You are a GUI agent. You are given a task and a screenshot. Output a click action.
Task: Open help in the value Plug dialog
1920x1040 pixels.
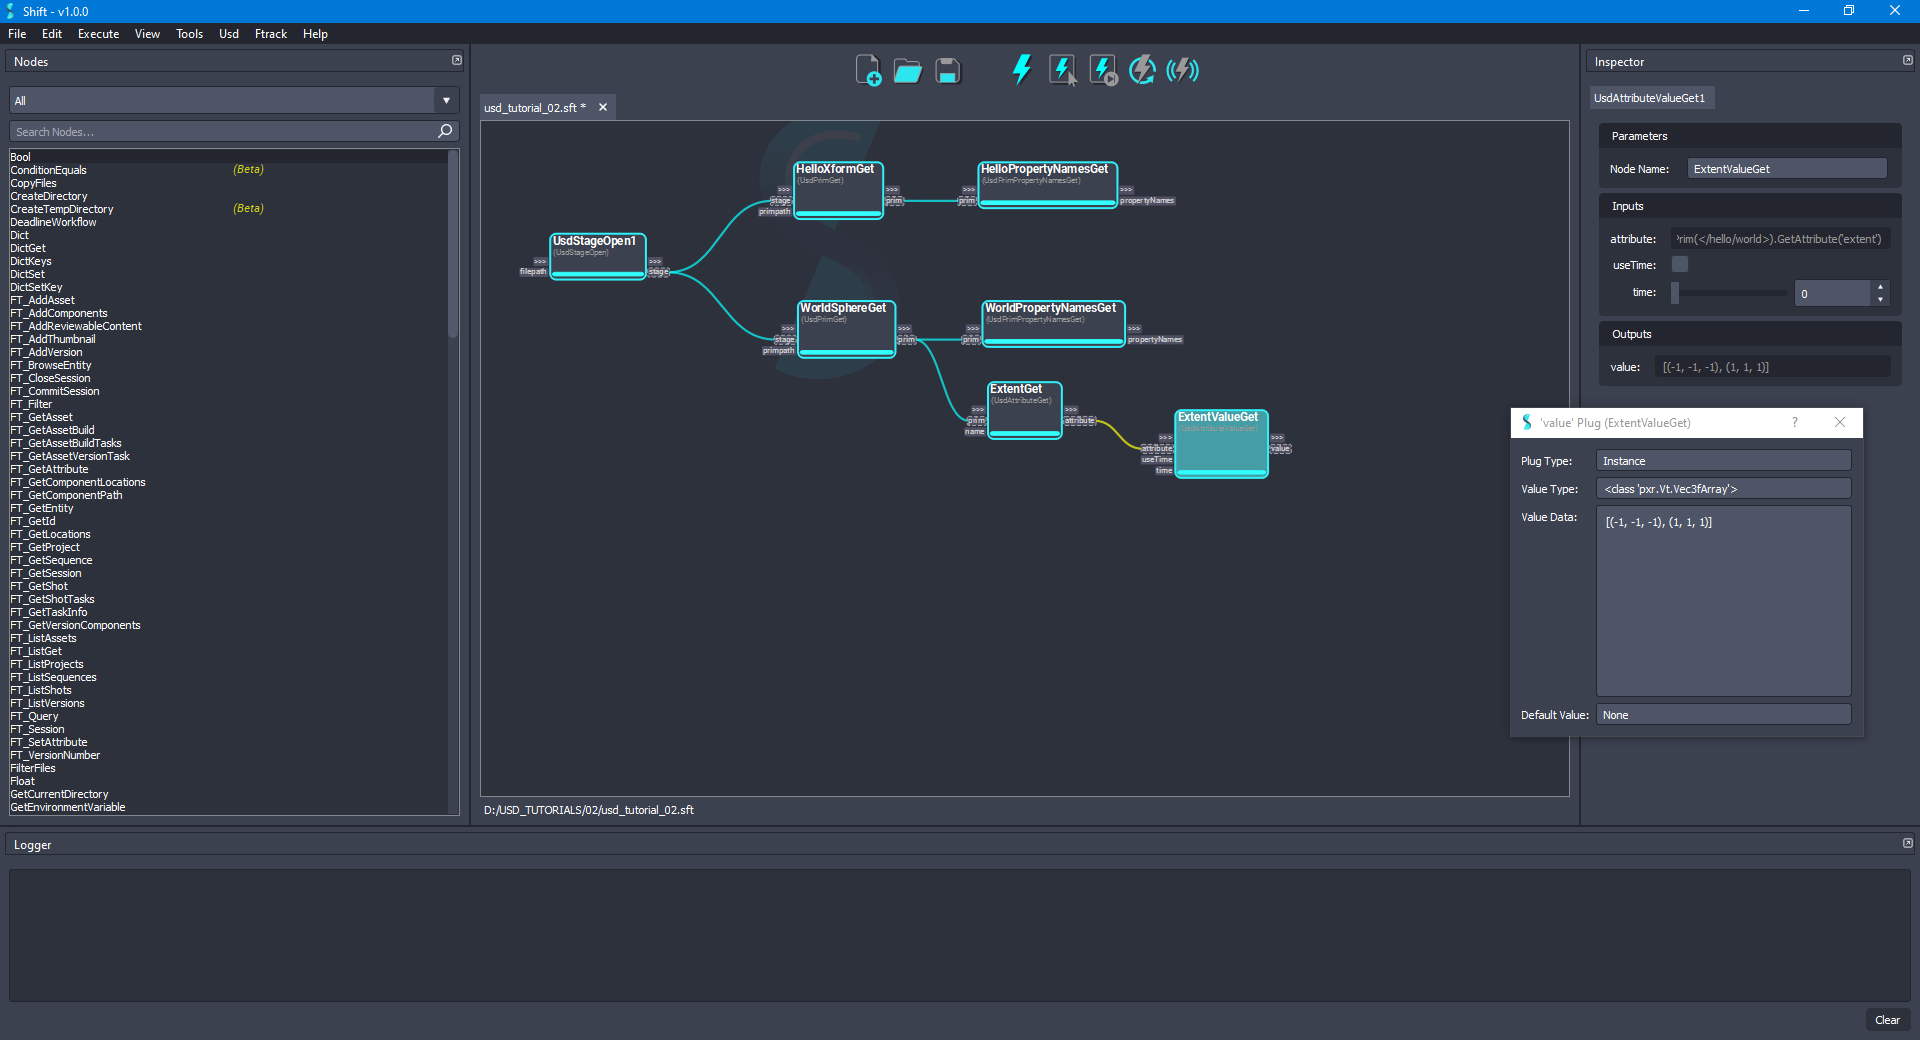tap(1794, 422)
